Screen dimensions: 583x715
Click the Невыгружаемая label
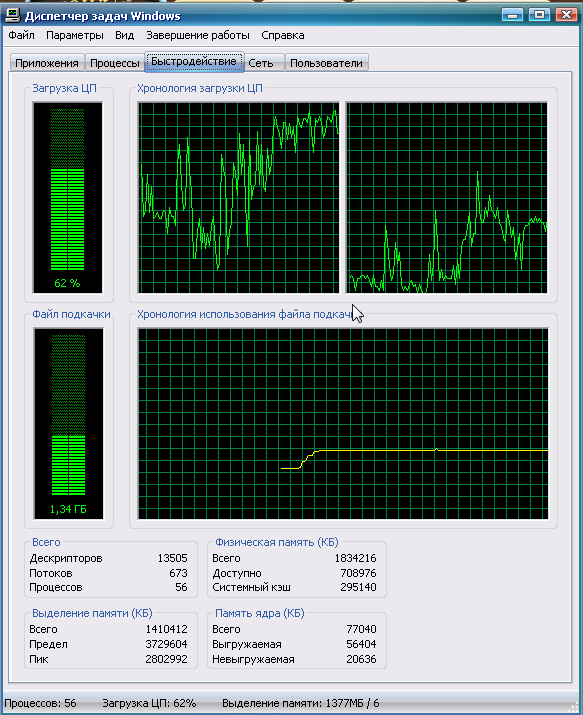tap(253, 659)
